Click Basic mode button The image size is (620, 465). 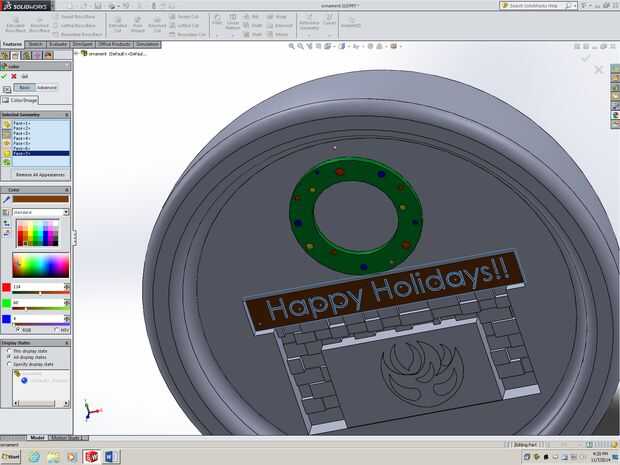24,87
